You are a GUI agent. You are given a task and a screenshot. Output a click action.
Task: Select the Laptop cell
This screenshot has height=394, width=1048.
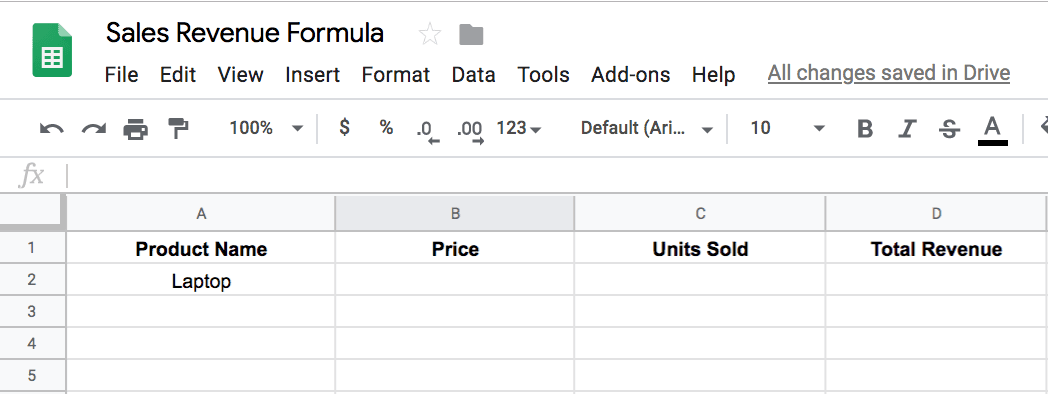click(x=201, y=280)
